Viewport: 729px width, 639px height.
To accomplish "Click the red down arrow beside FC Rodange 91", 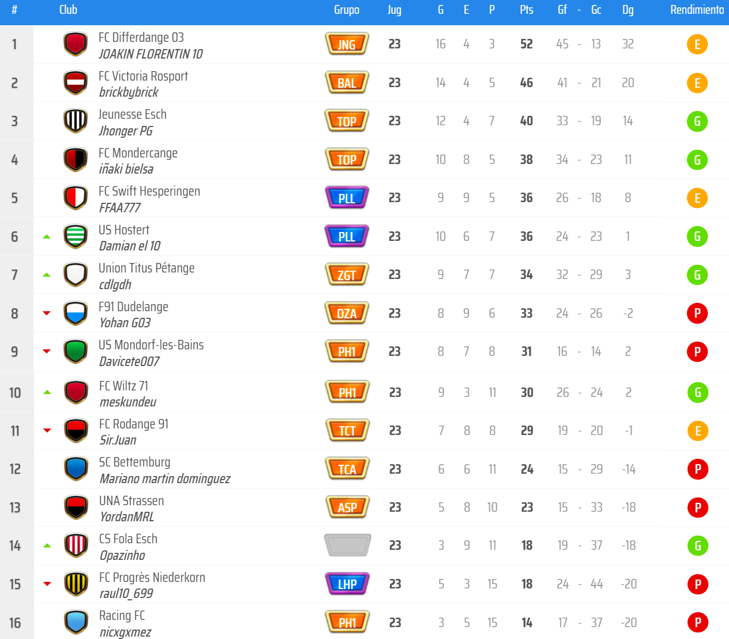I will (47, 431).
